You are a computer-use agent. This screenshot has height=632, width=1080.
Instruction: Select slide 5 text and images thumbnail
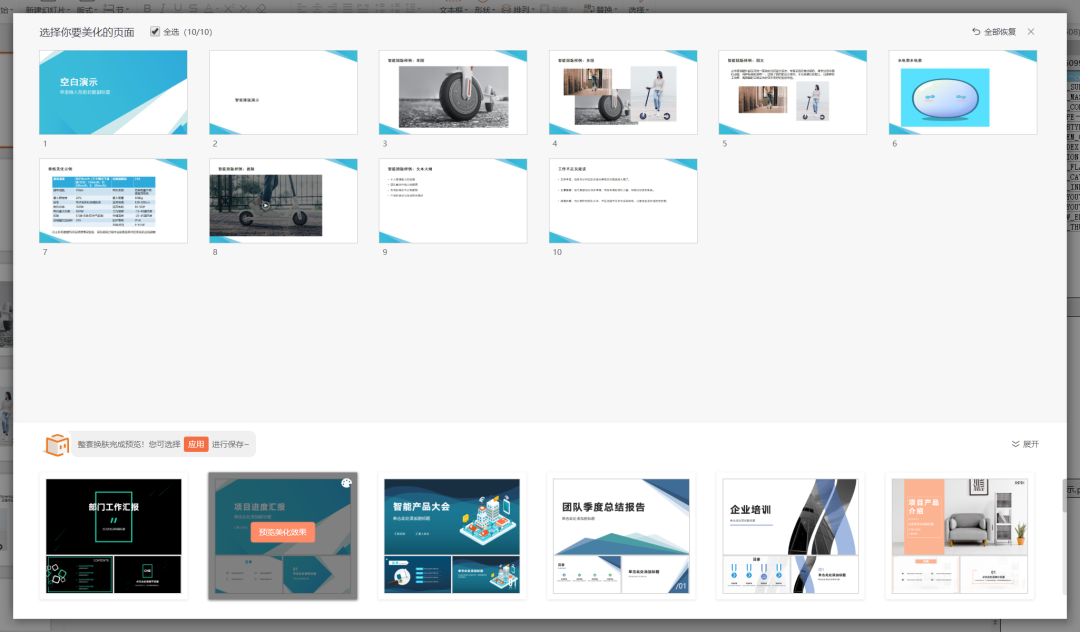pos(792,92)
